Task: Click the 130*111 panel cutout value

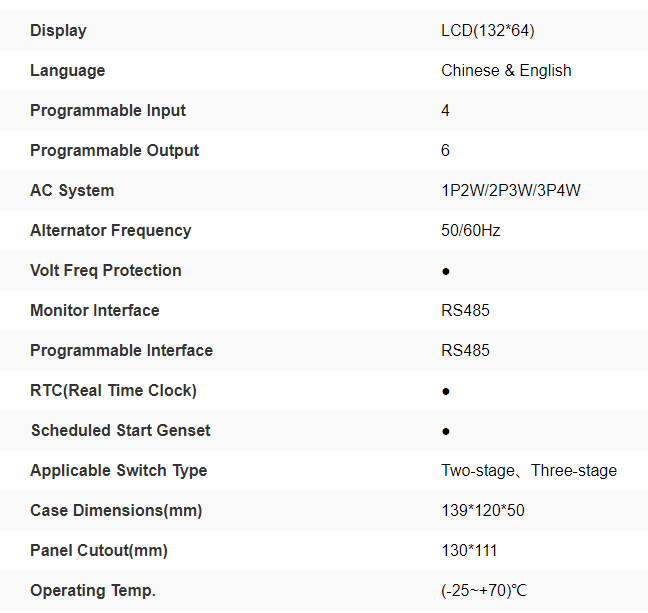Action: 469,551
